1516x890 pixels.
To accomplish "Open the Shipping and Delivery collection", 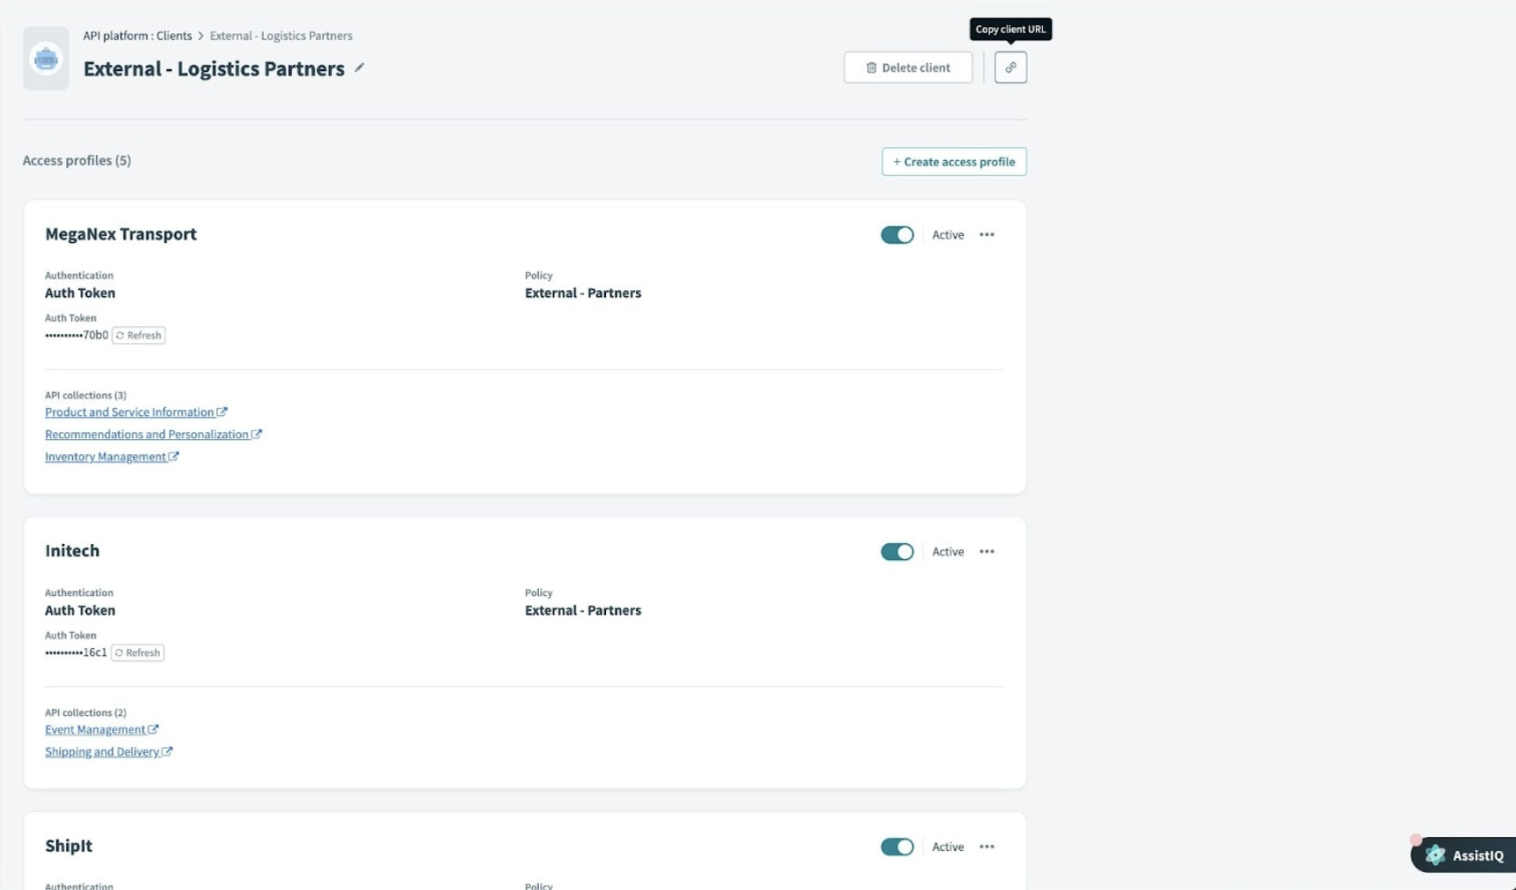I will point(103,751).
